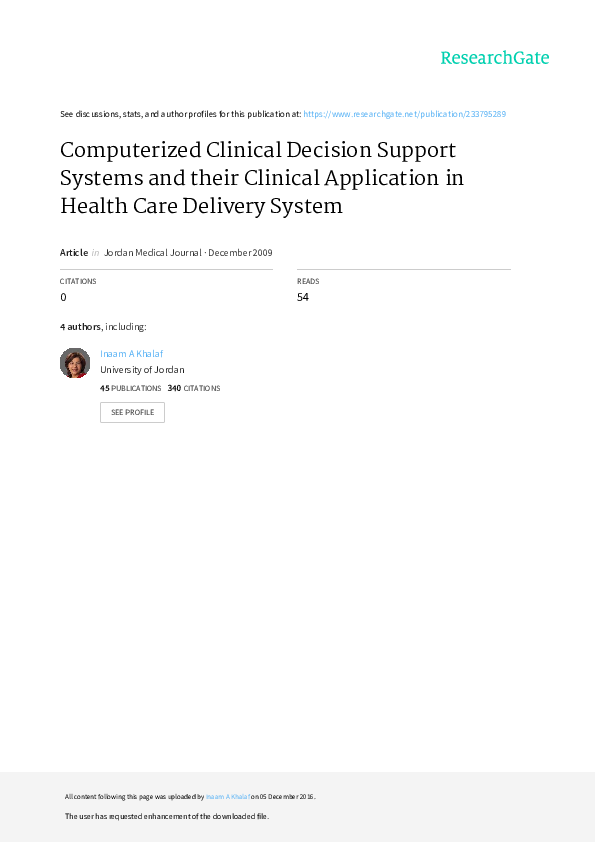
Task: Open the Inaam A Khalaf author name link
Action: coord(132,353)
